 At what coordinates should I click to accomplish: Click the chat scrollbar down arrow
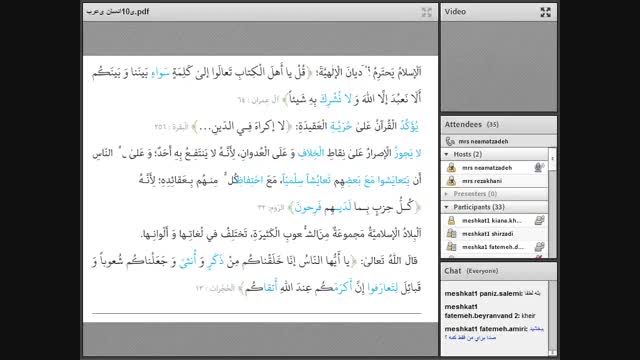click(x=552, y=353)
